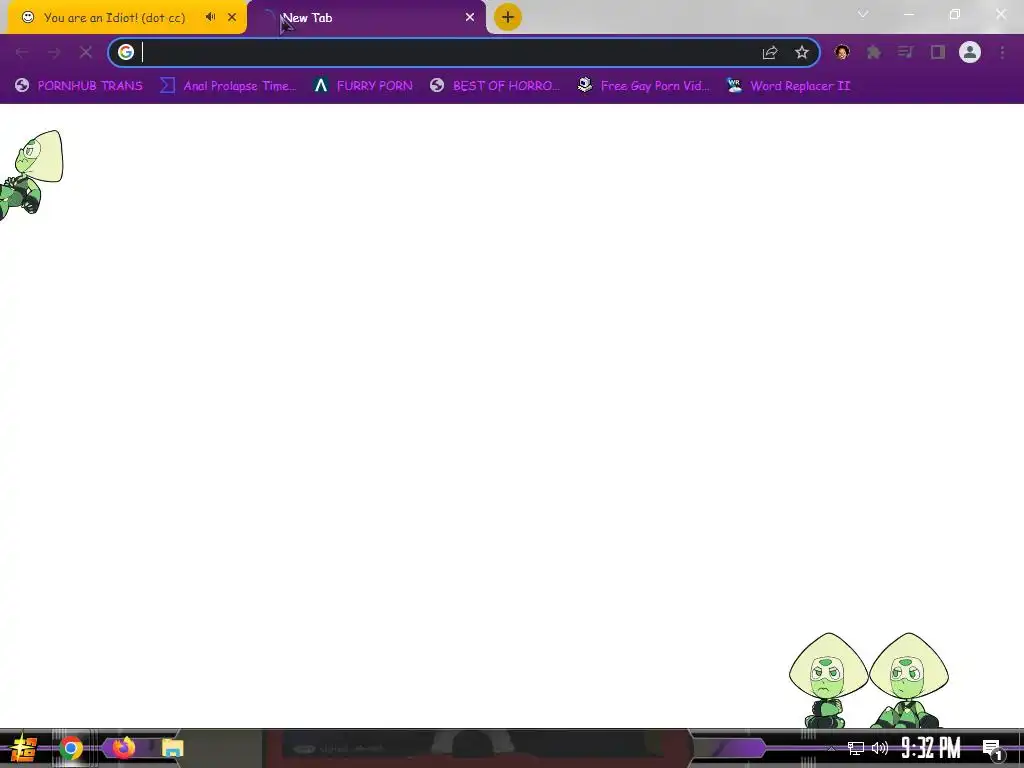
Task: Click the Peridot character at left edge
Action: click(31, 174)
